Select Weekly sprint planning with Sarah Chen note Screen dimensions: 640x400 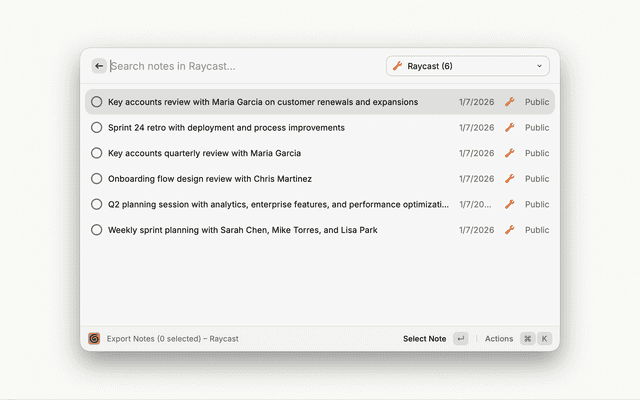pos(242,230)
